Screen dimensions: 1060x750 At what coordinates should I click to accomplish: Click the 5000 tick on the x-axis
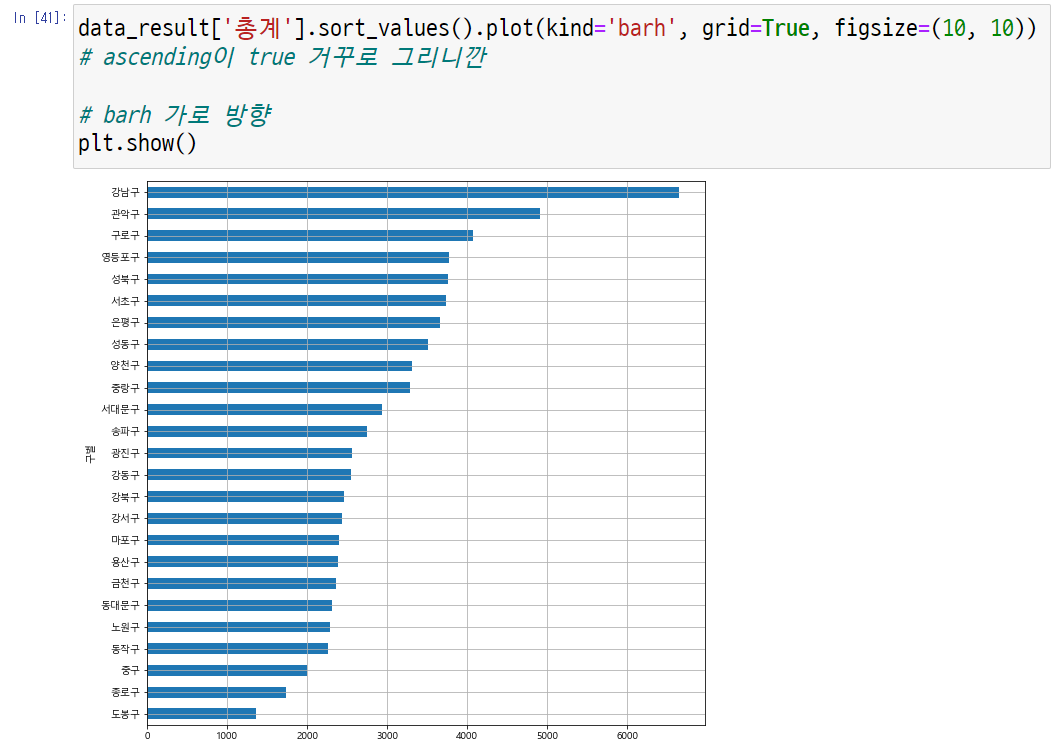(548, 736)
